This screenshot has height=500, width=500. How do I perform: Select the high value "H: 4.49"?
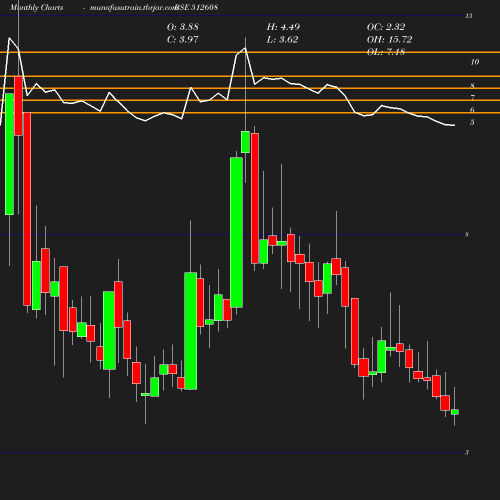pyautogui.click(x=283, y=27)
